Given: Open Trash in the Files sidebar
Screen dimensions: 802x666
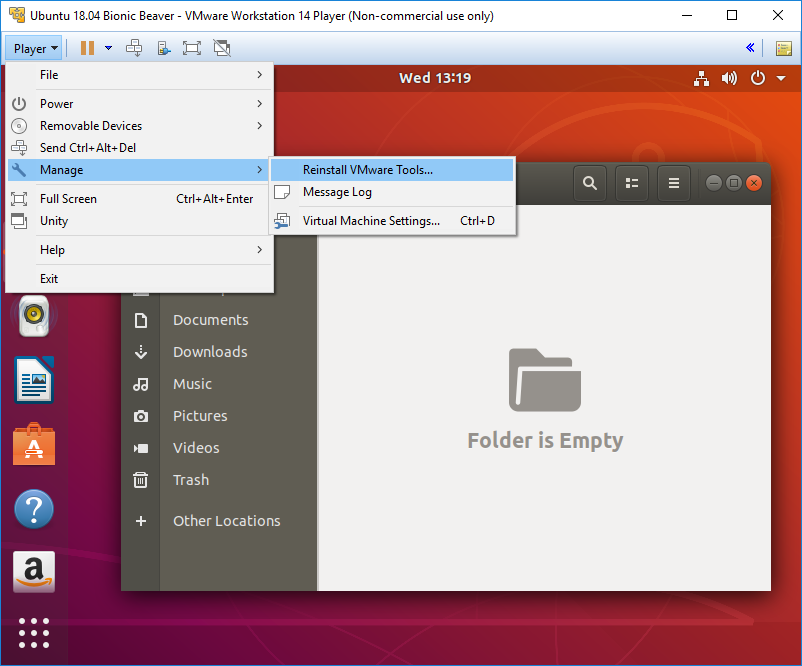Looking at the screenshot, I should 219,480.
